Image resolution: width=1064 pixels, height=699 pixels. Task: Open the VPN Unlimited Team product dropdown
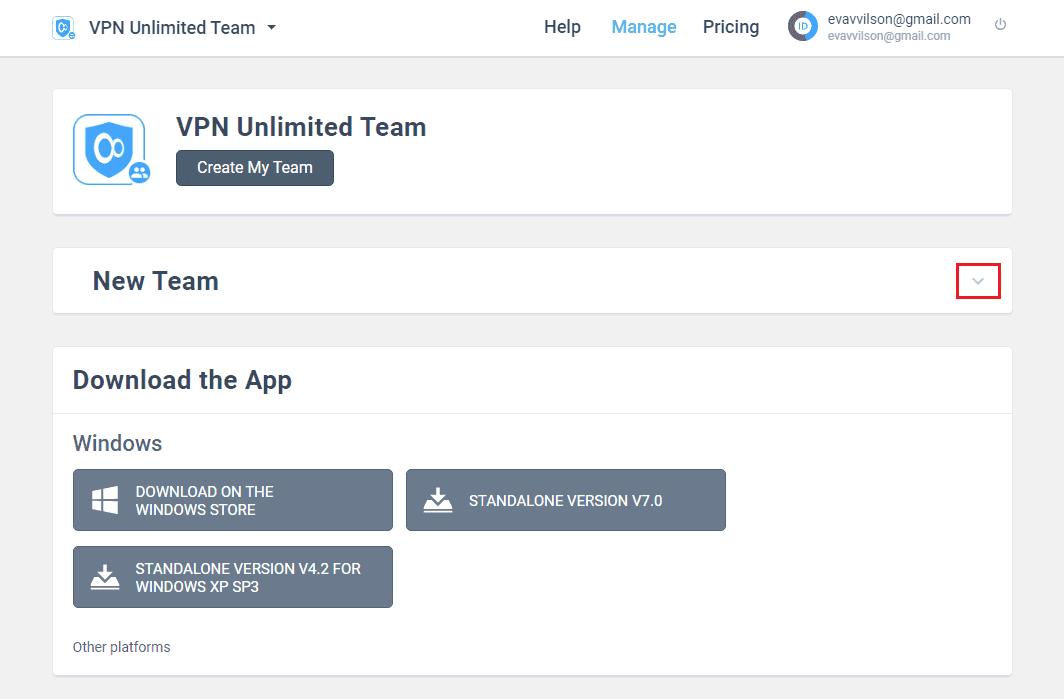pyautogui.click(x=171, y=28)
